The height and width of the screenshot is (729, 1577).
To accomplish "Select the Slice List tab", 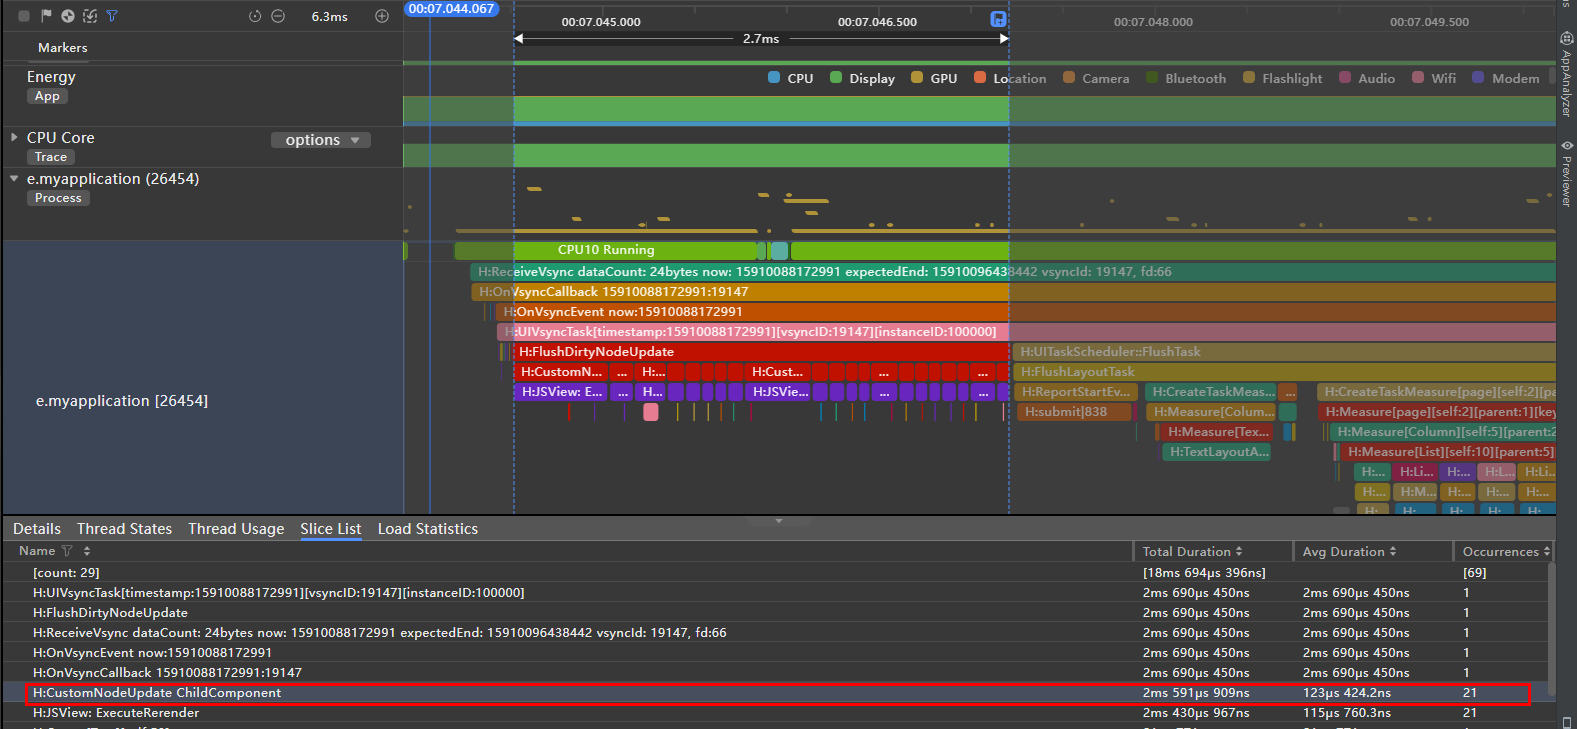I will coord(331,529).
